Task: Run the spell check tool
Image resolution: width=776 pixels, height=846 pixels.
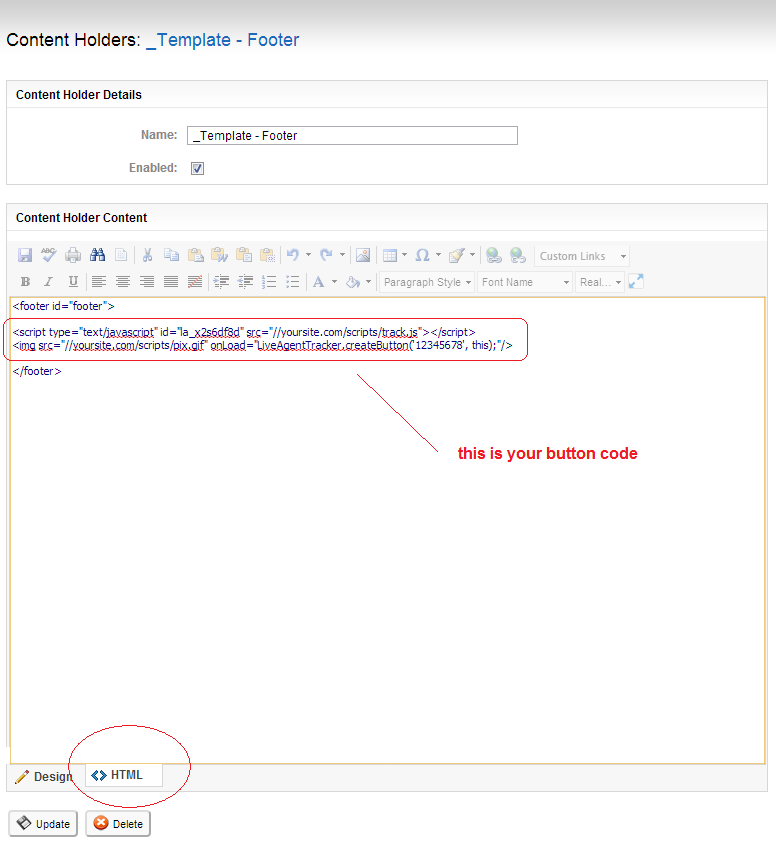Action: [49, 256]
